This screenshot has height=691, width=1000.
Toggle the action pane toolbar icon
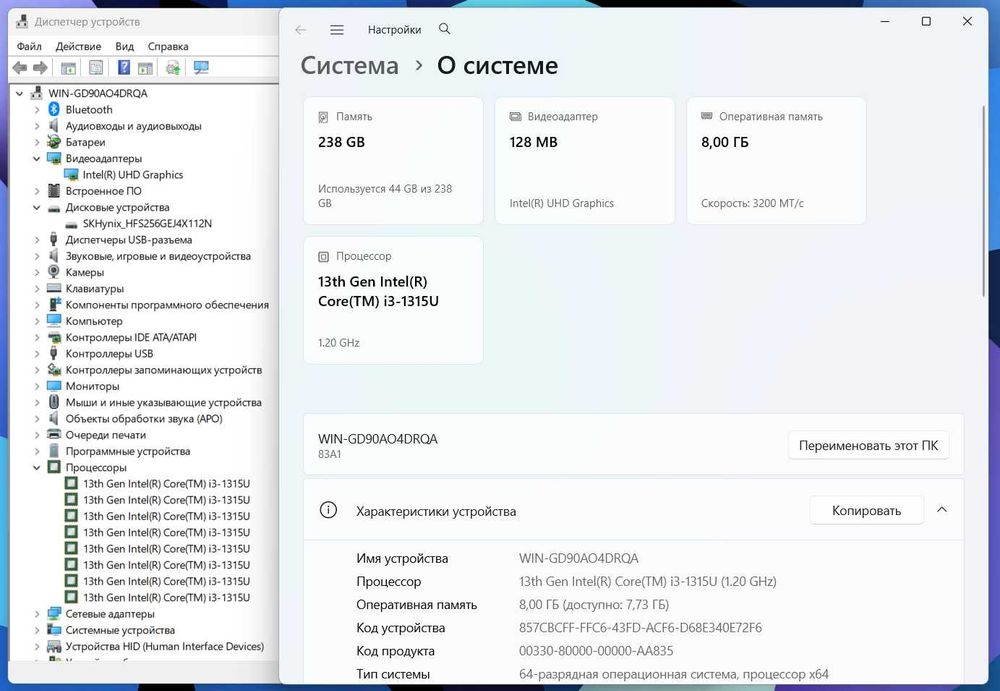click(x=145, y=68)
